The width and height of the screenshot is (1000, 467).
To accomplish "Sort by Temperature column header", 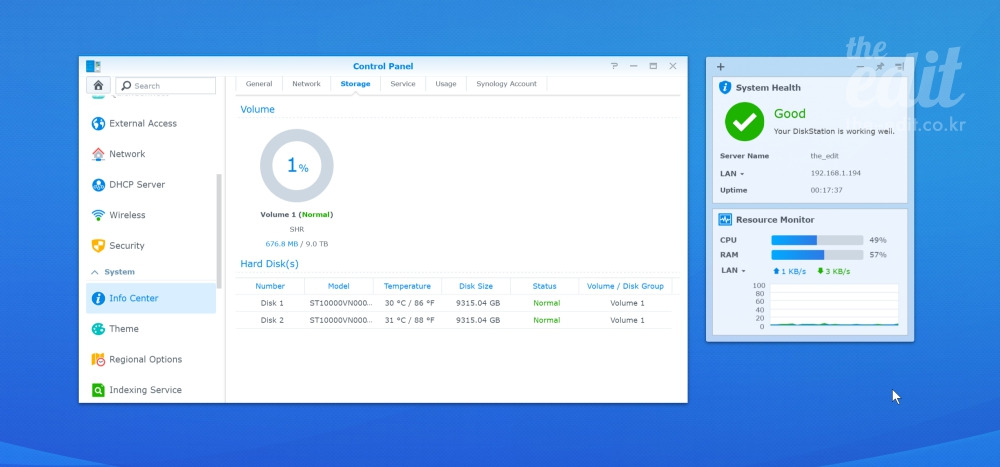I will (x=407, y=286).
